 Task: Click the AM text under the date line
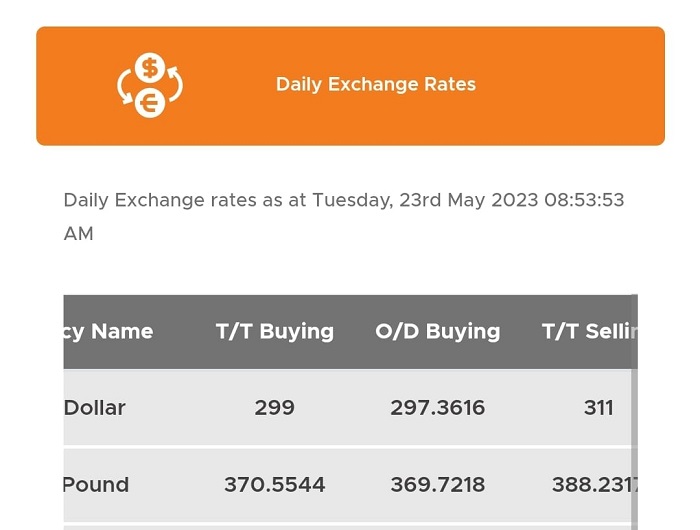[x=79, y=234]
